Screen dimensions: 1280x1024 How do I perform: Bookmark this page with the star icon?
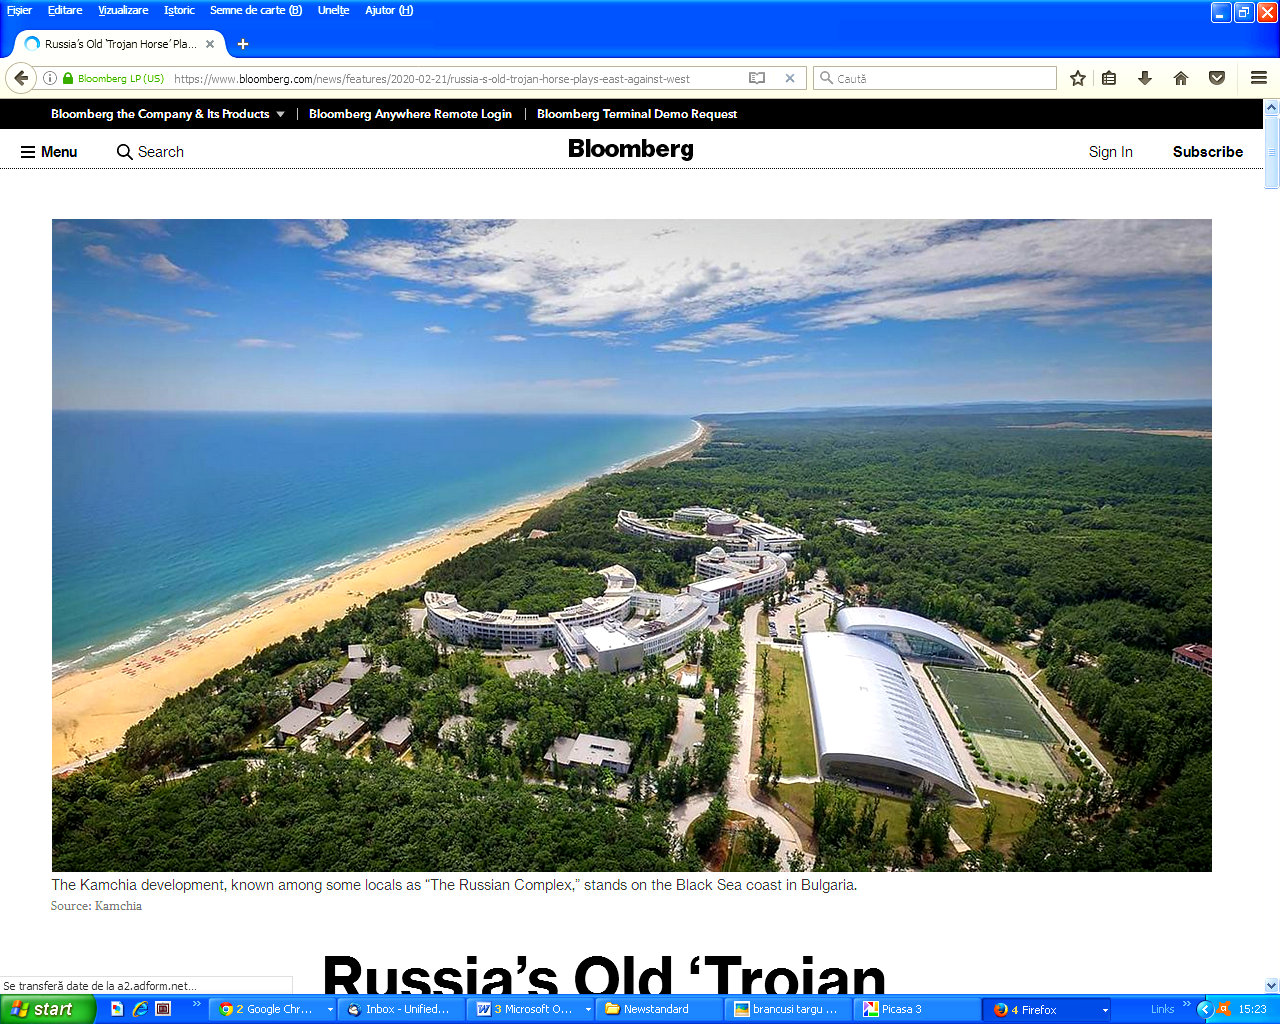coord(1077,78)
